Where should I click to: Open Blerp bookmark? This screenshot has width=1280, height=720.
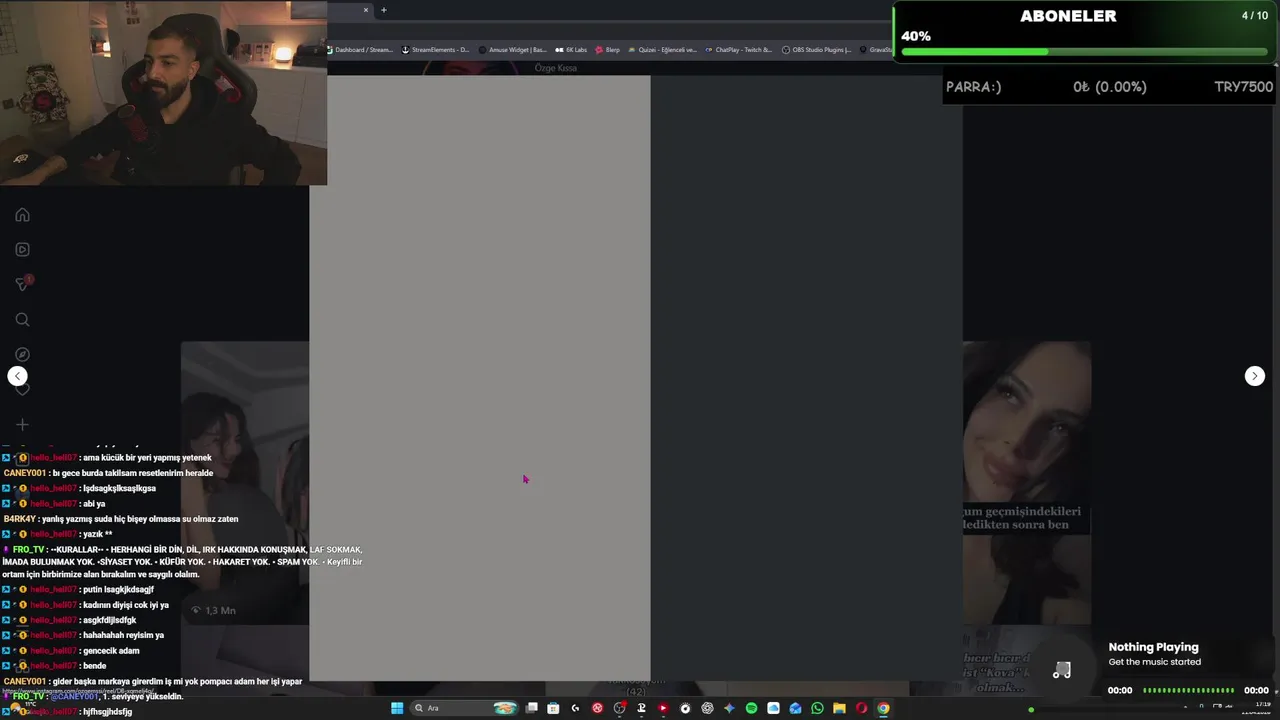coord(607,50)
